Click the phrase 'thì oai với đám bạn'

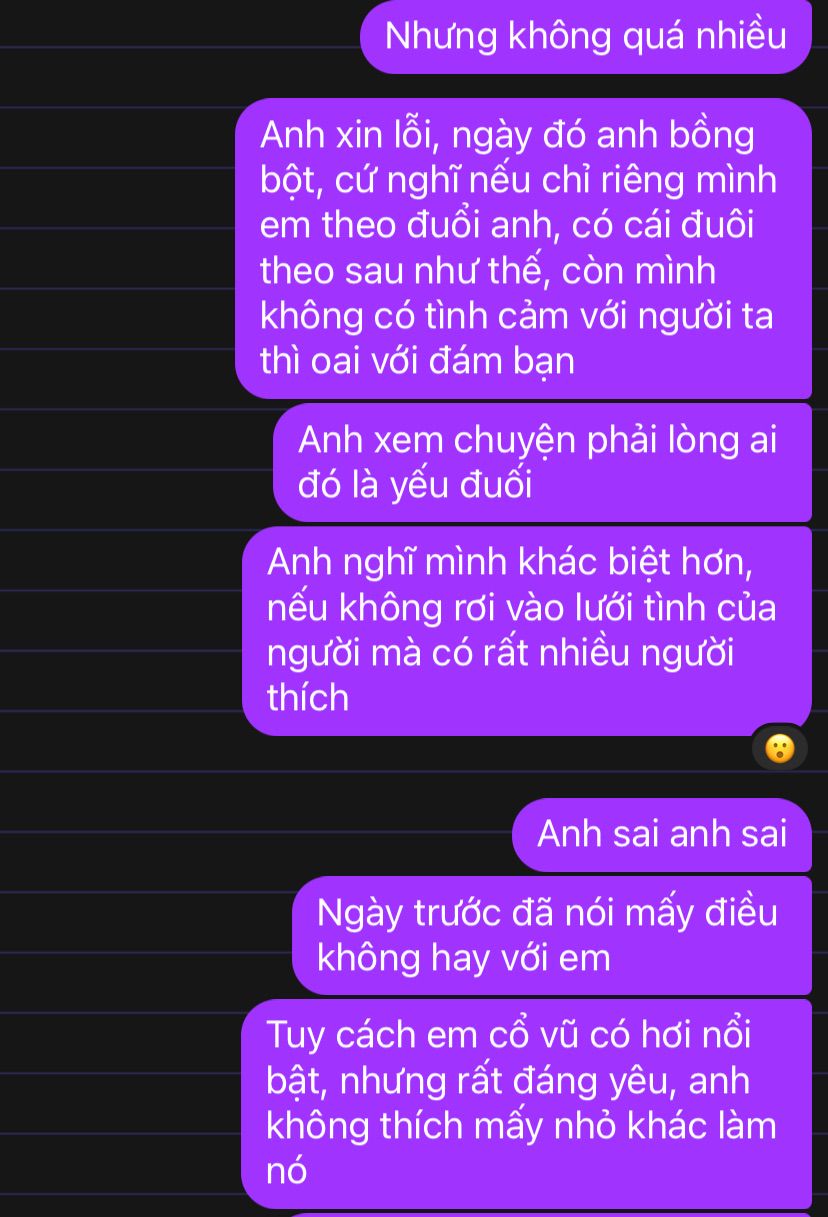(x=417, y=360)
